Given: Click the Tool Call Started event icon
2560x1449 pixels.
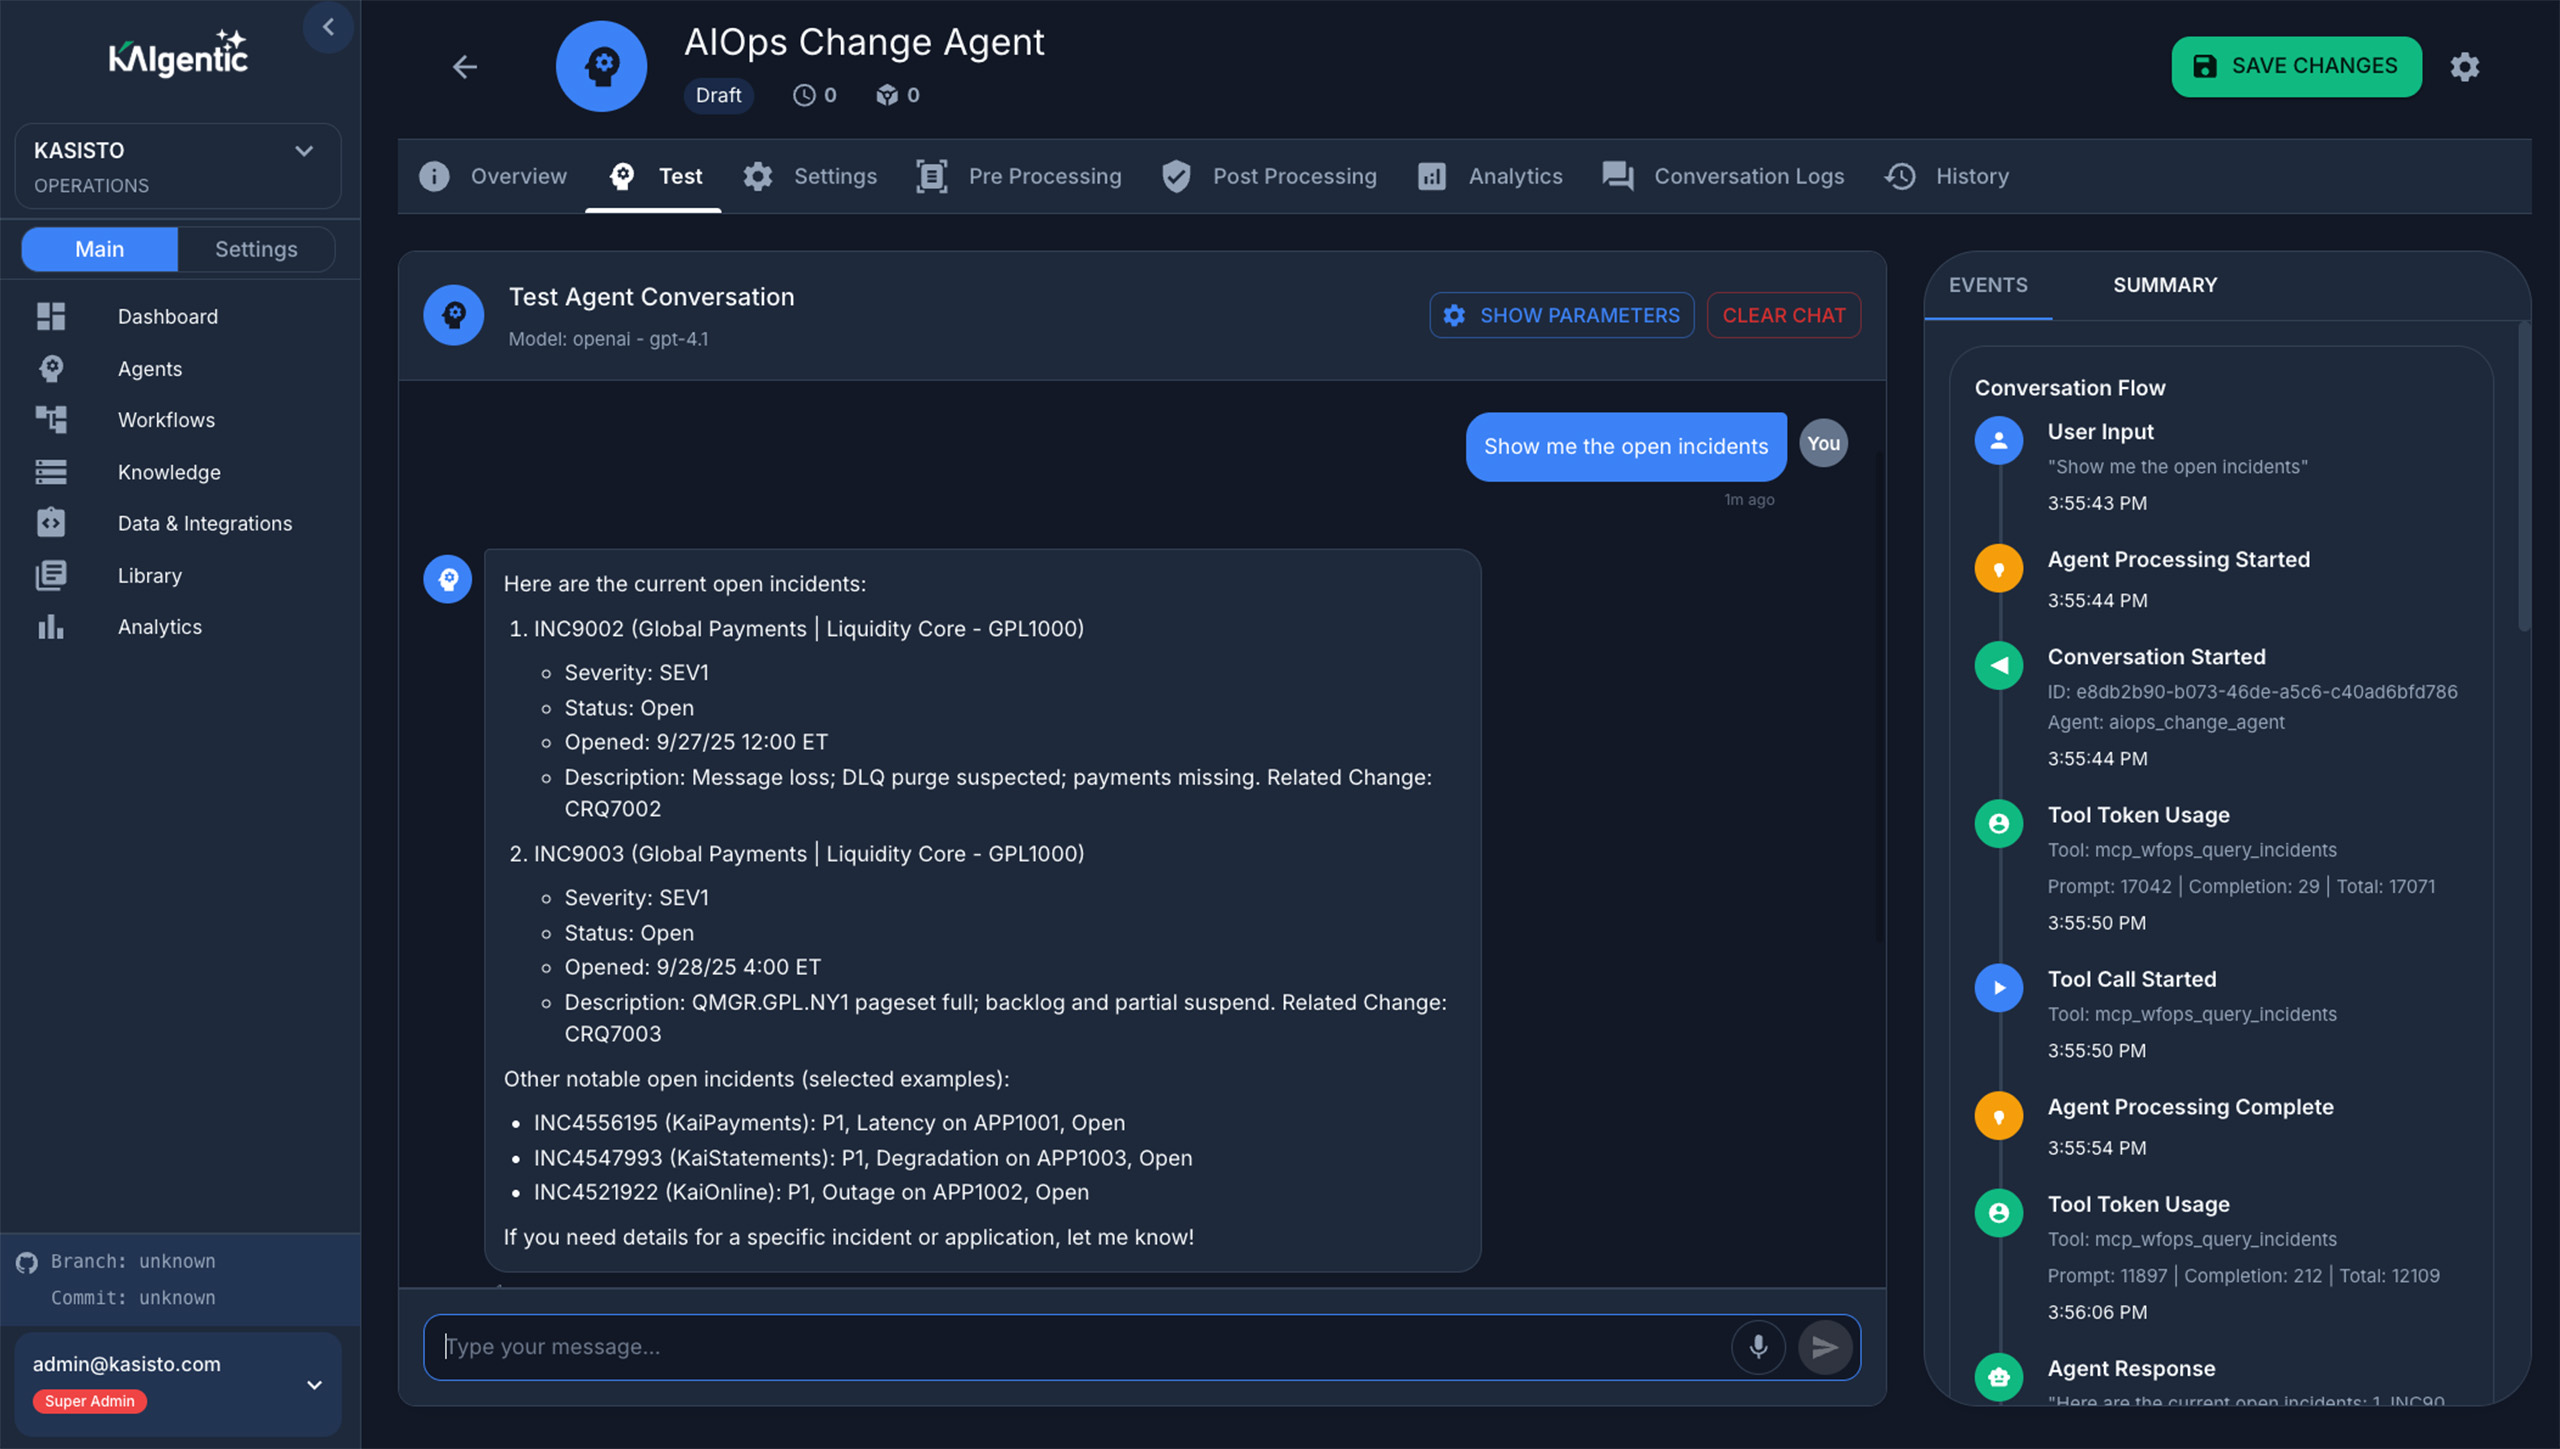Looking at the screenshot, I should point(1998,988).
